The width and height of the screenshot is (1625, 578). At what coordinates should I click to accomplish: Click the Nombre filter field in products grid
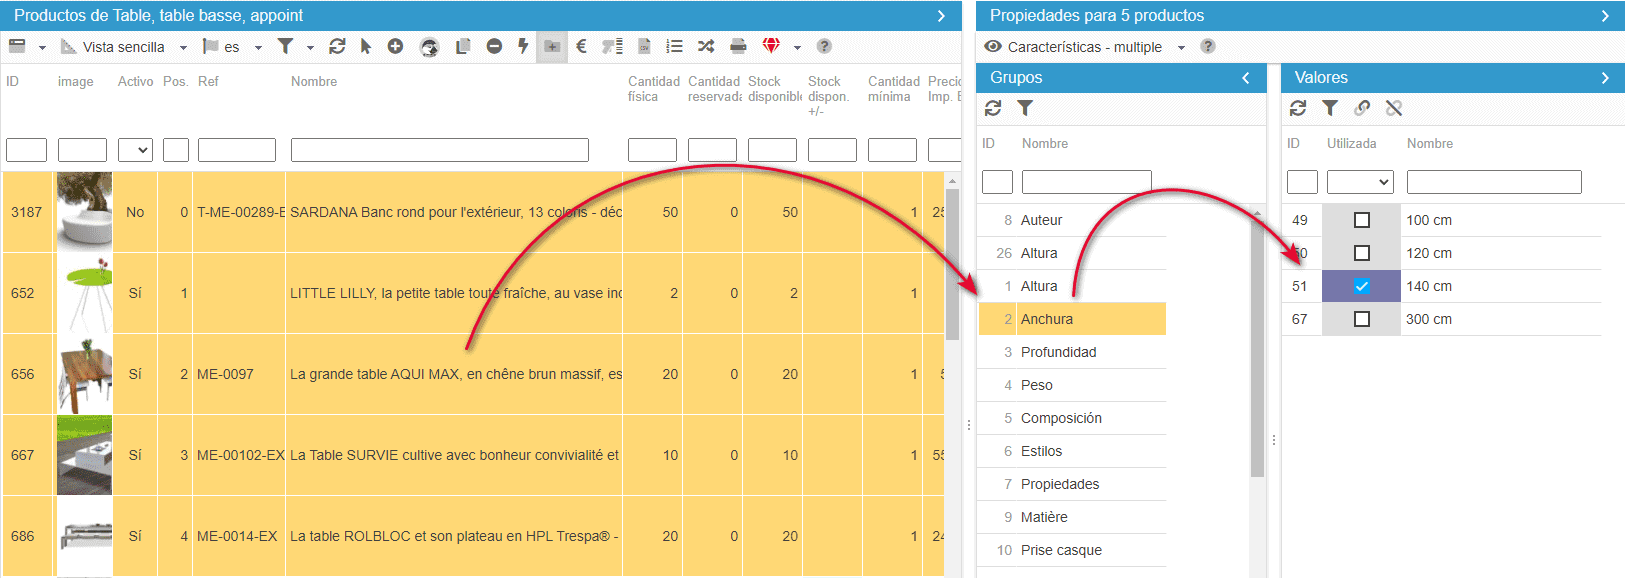coord(439,150)
